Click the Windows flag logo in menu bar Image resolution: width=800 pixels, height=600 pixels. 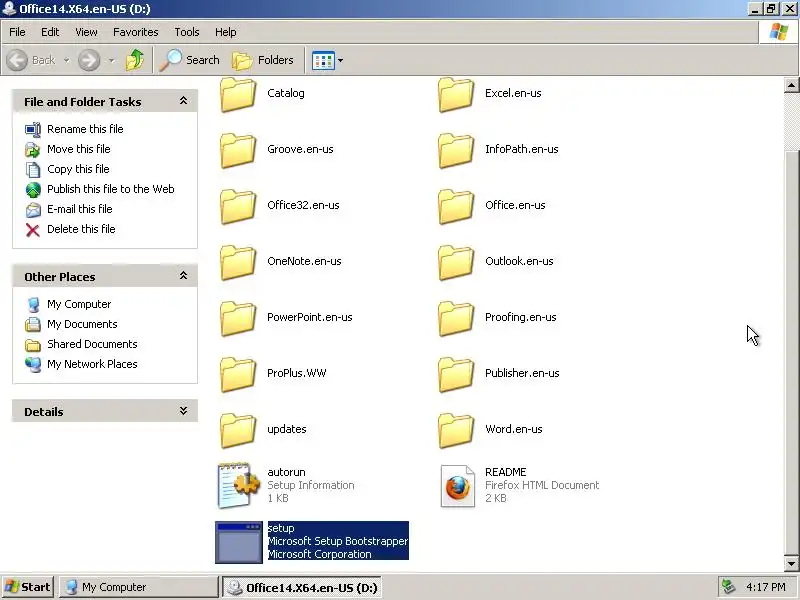tap(779, 32)
